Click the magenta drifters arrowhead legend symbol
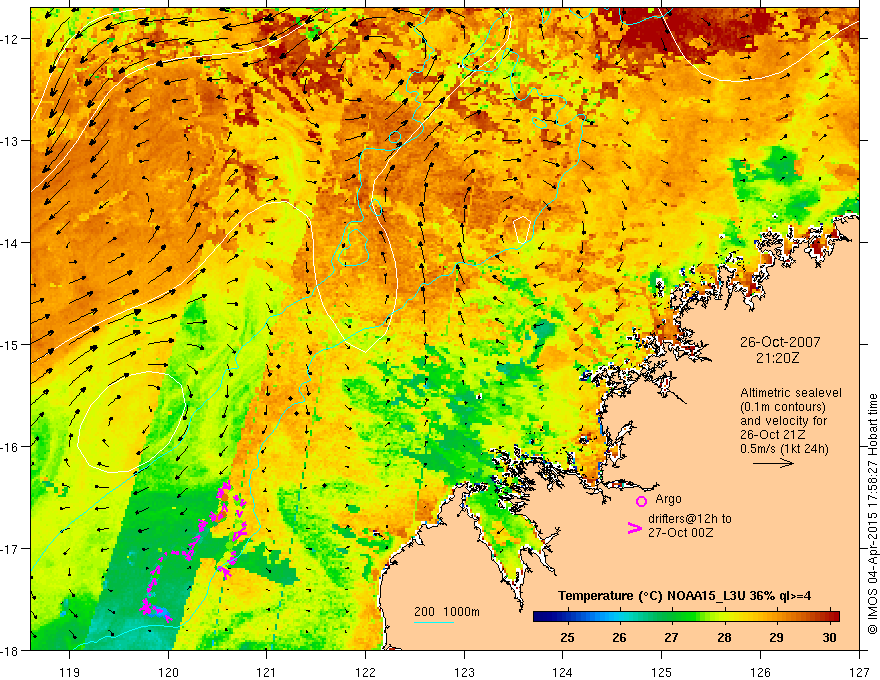 635,528
